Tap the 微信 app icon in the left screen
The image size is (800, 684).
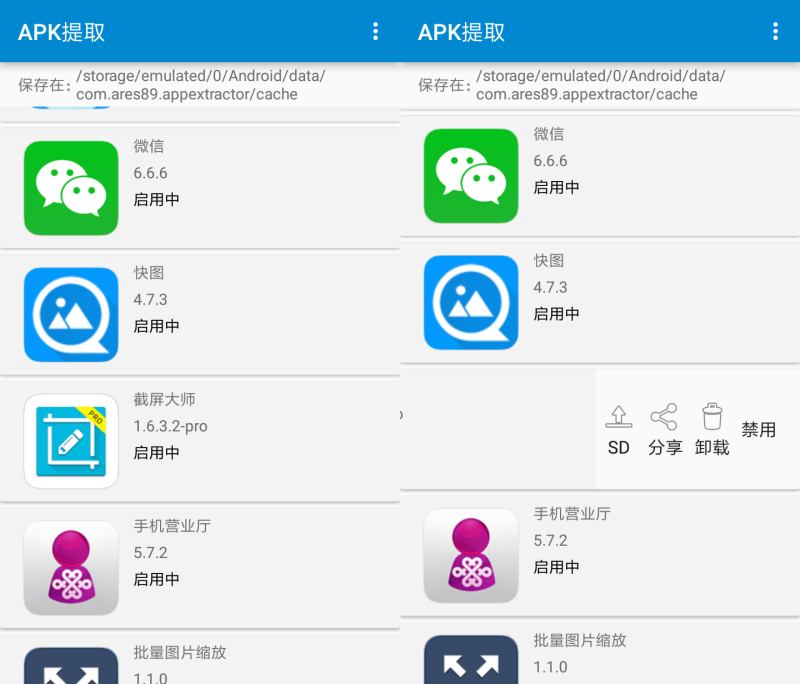point(71,188)
